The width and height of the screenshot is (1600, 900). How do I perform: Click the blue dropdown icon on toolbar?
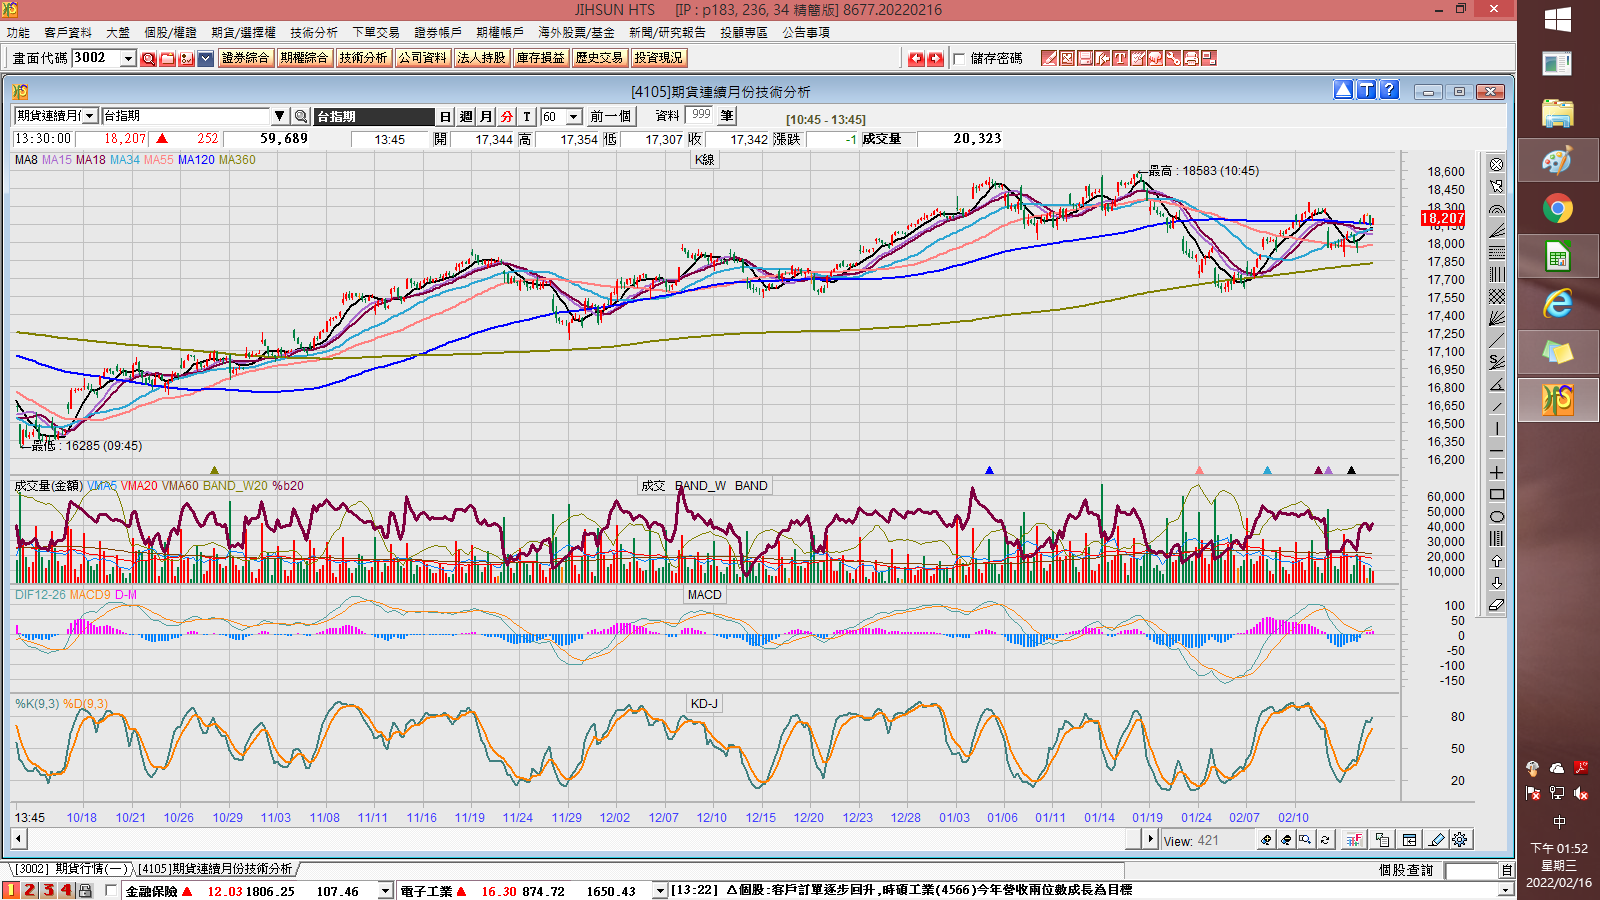[x=205, y=59]
